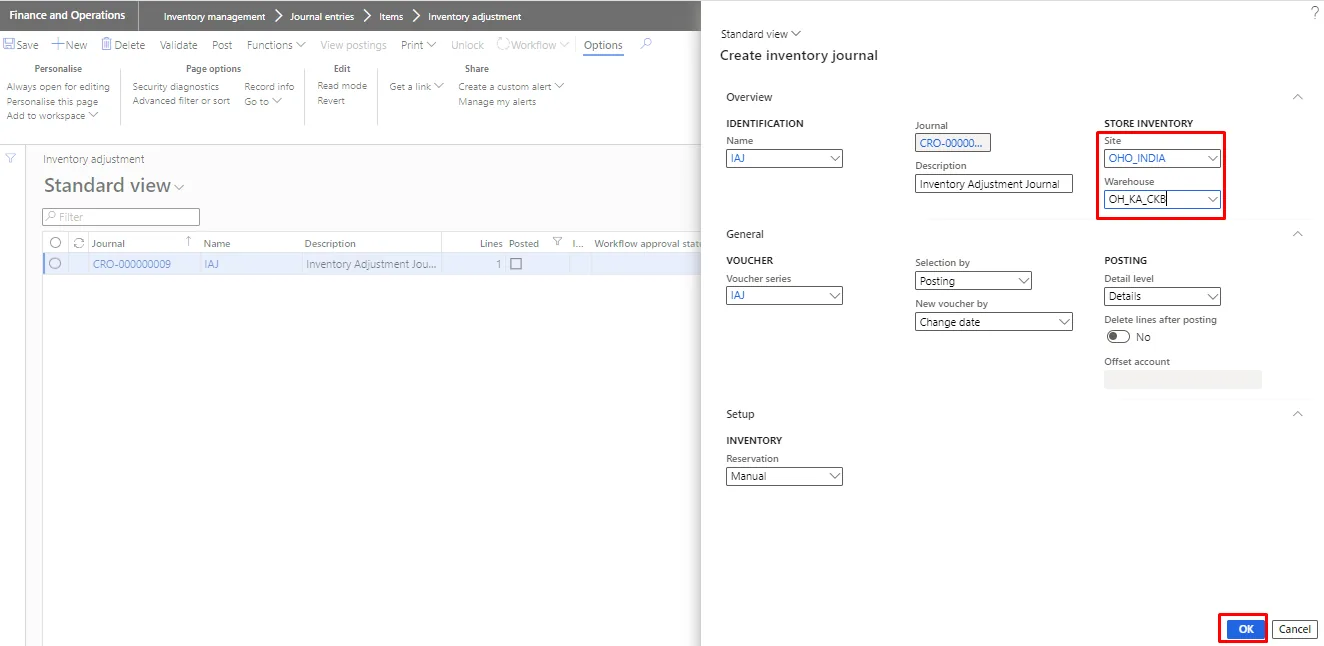Click Always open for editing
The height and width of the screenshot is (646, 1324).
pos(58,87)
